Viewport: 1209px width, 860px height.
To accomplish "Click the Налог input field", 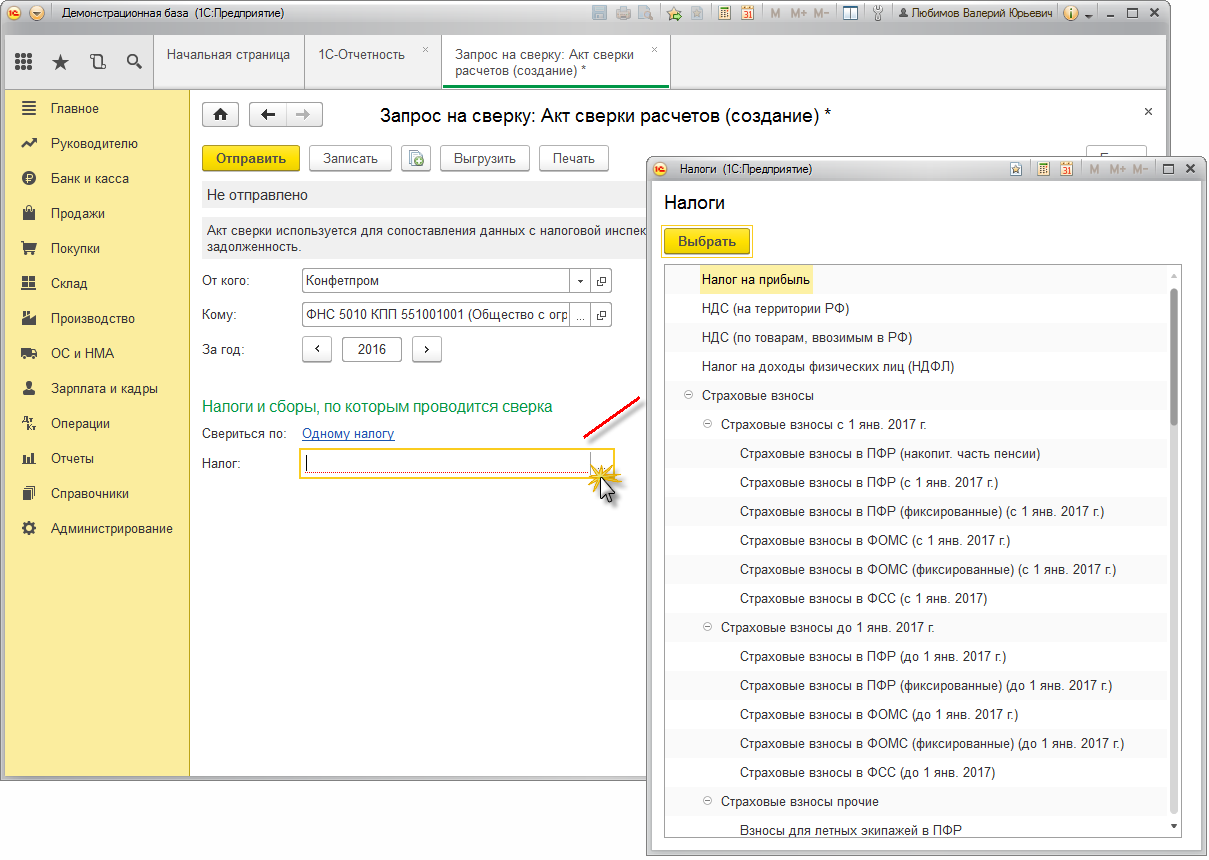I will [x=446, y=463].
